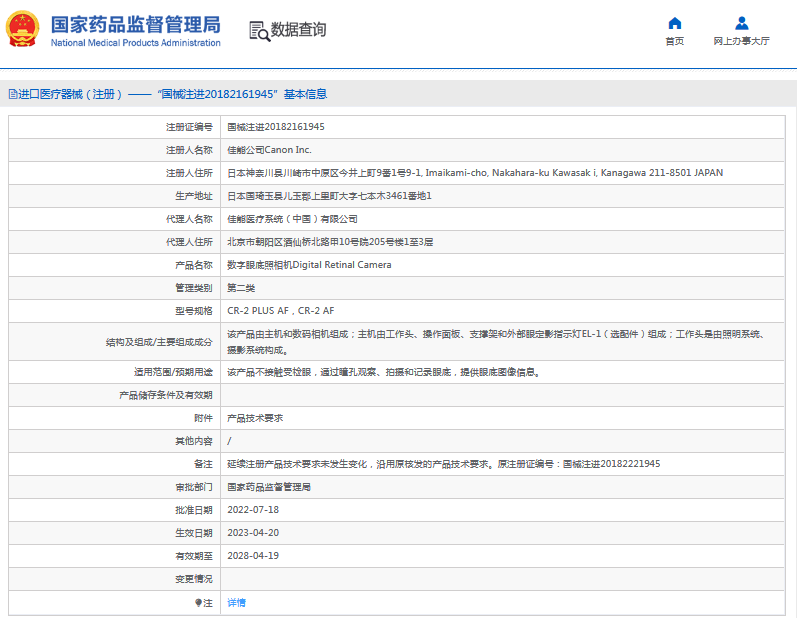Click the 数据查询 heading text
This screenshot has width=797, height=618.
pyautogui.click(x=298, y=29)
